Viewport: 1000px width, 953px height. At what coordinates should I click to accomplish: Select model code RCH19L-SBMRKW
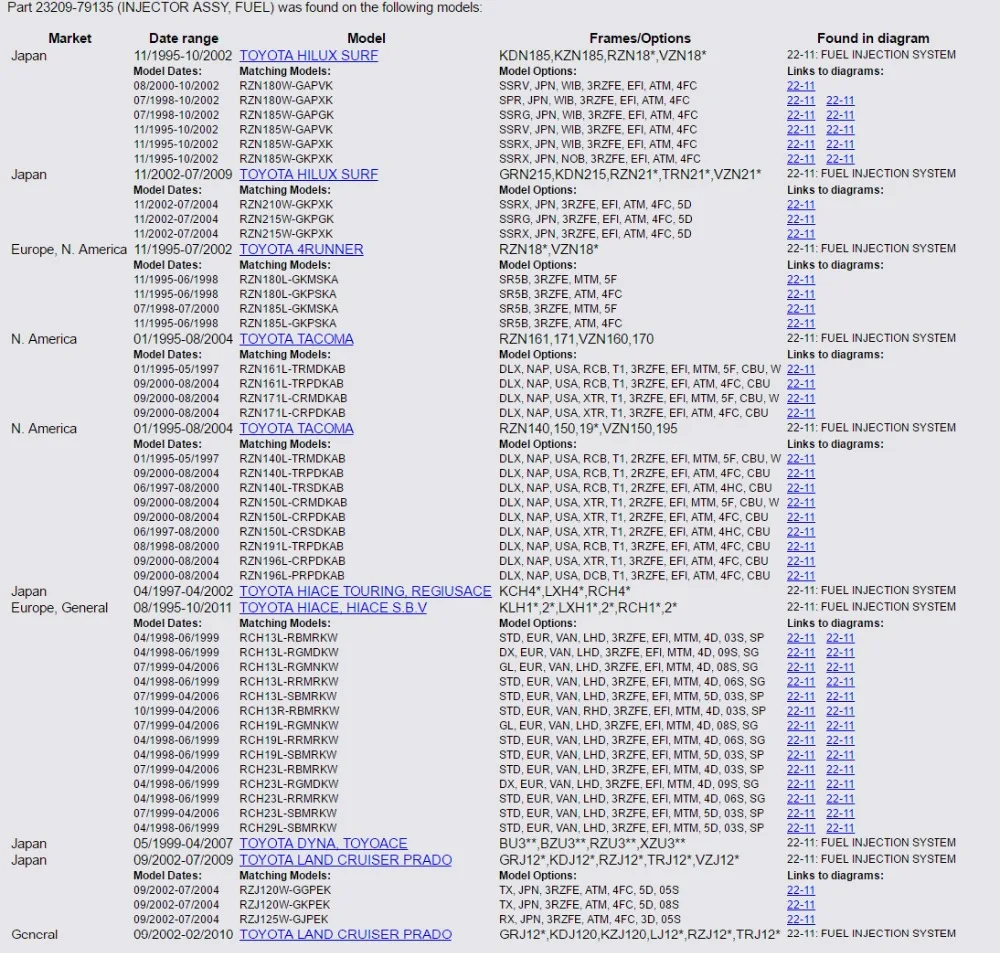point(288,755)
